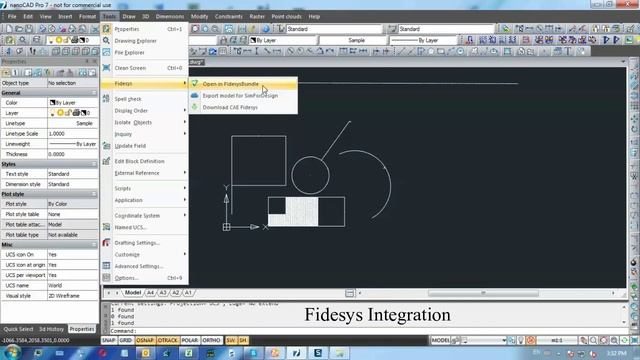Screen dimensions: 640x360
Task: Open Drawing Explorer magnifier icon in menu
Action: point(106,40)
